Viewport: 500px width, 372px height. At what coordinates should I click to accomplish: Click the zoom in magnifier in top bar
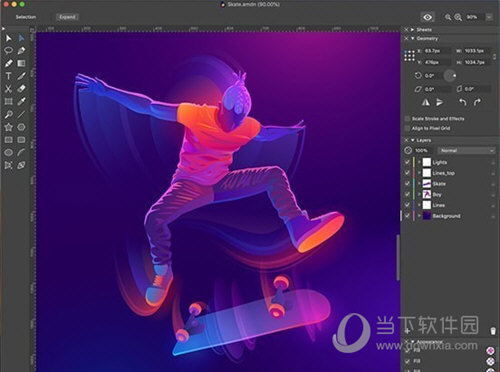click(x=458, y=17)
